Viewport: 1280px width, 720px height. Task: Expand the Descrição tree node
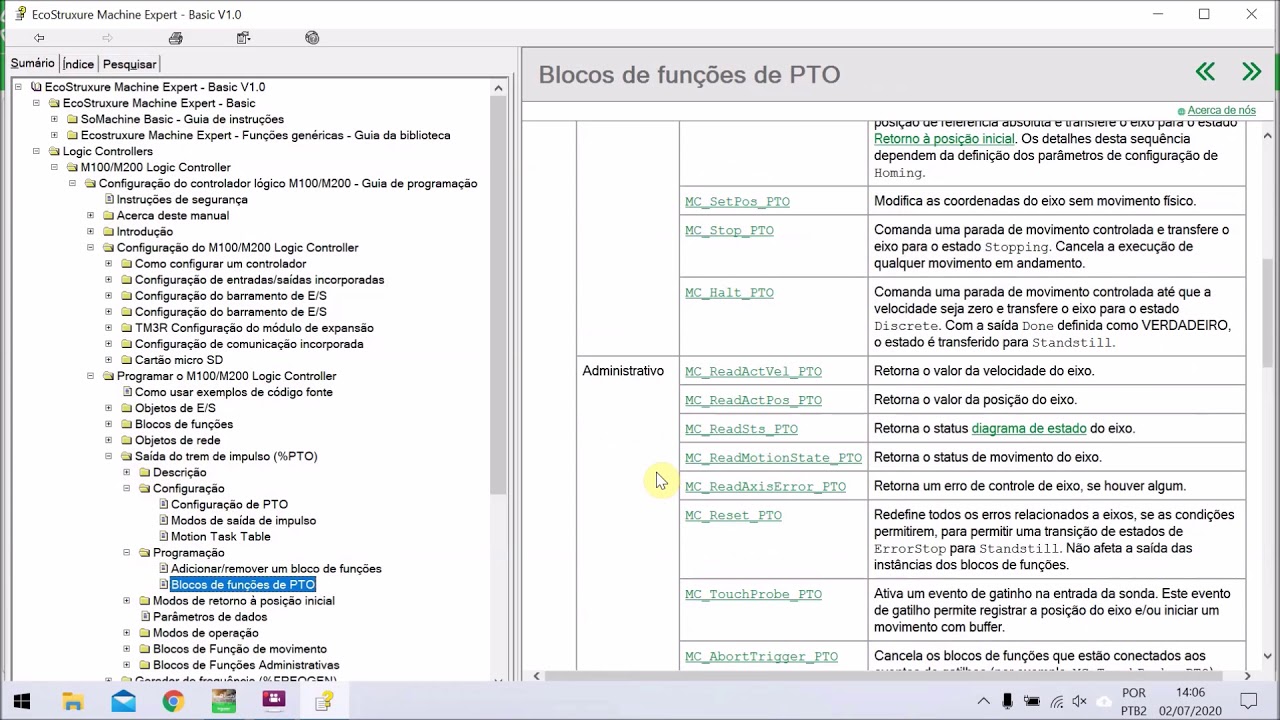[x=126, y=472]
